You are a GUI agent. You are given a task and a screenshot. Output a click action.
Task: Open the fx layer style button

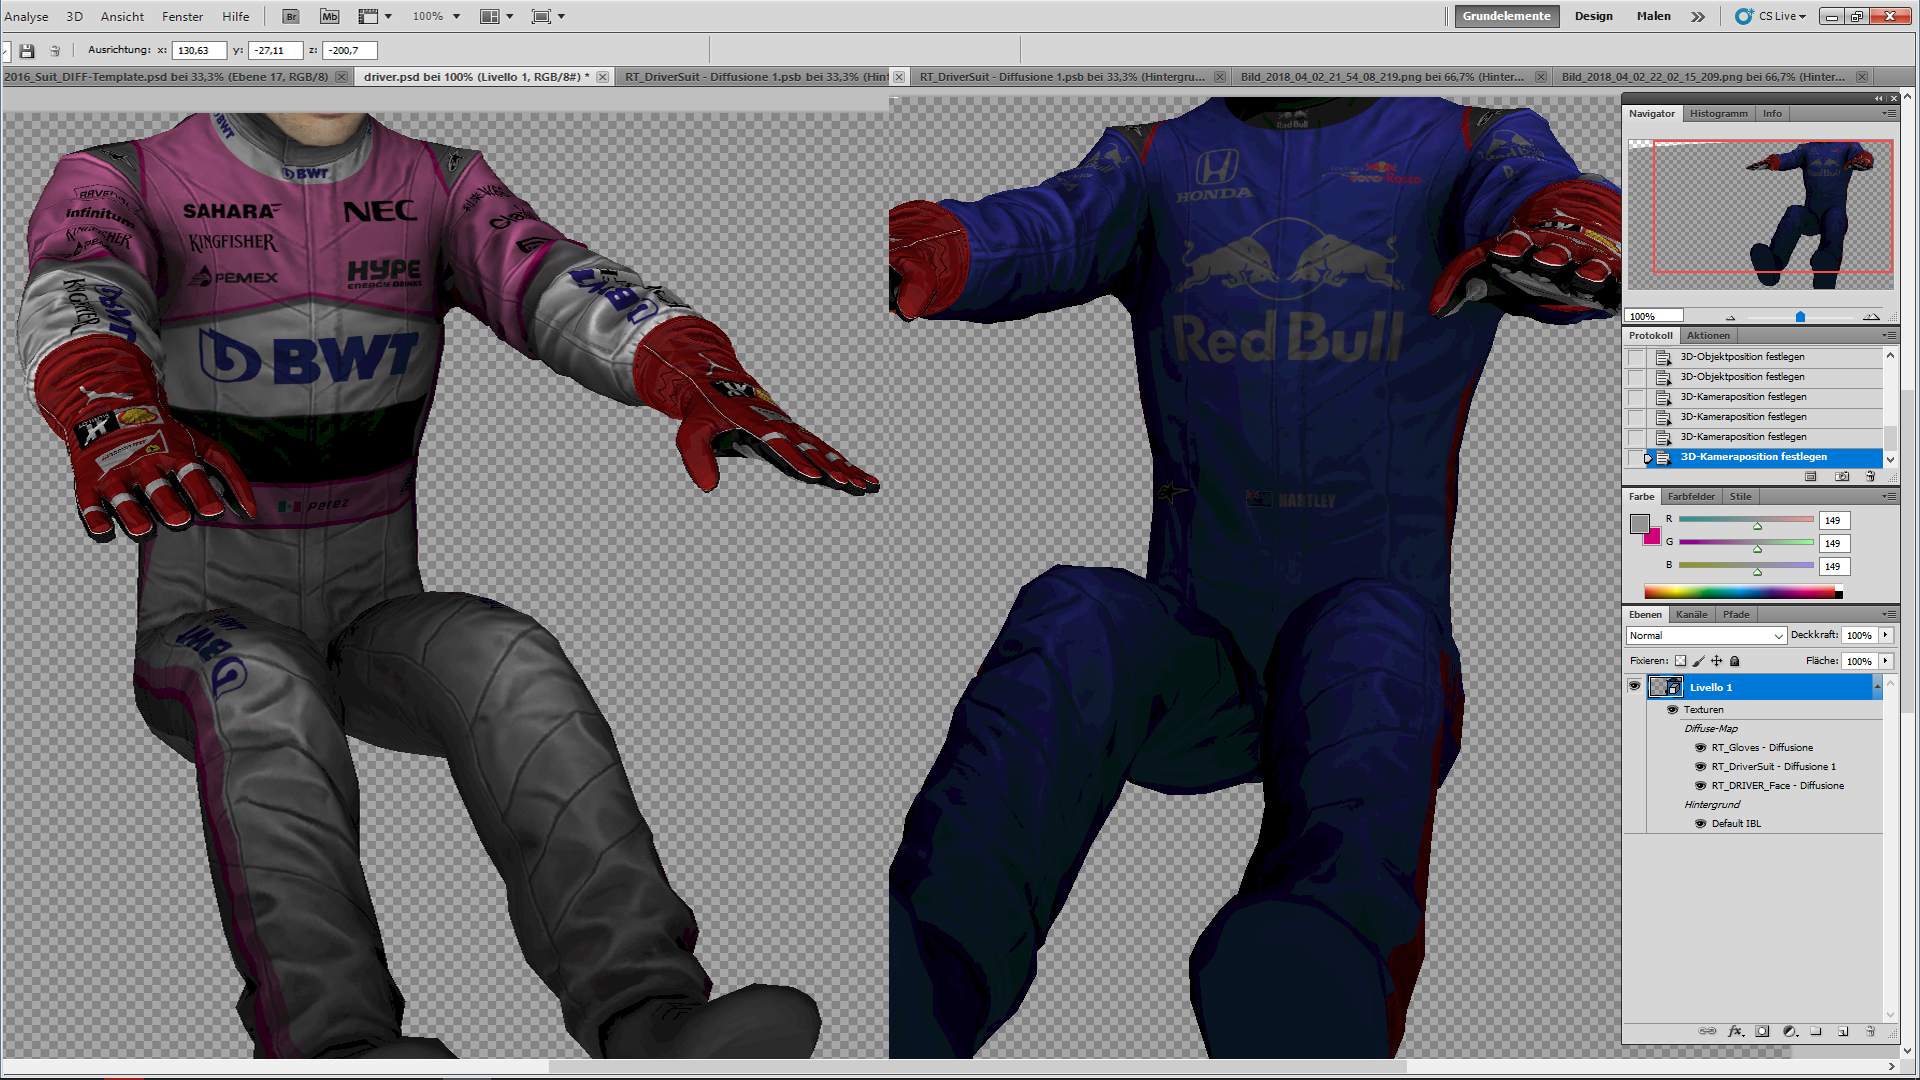tap(1735, 1031)
